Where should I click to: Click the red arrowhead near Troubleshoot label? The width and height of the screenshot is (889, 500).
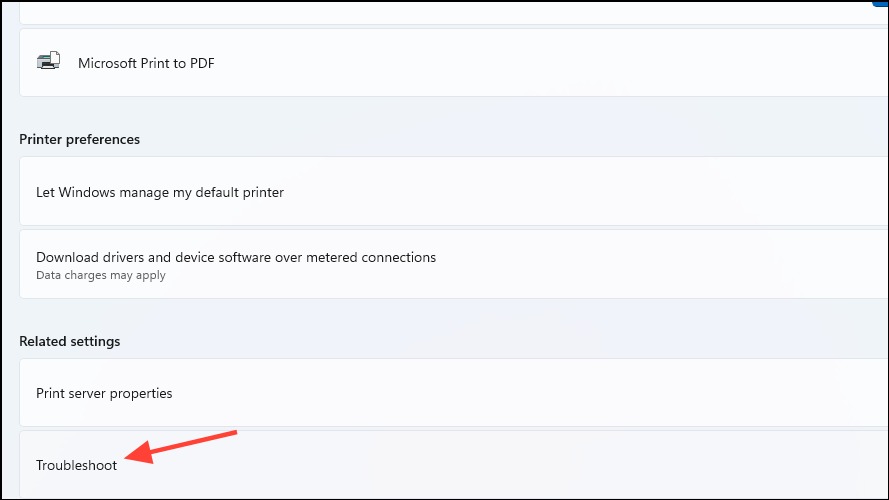click(139, 452)
